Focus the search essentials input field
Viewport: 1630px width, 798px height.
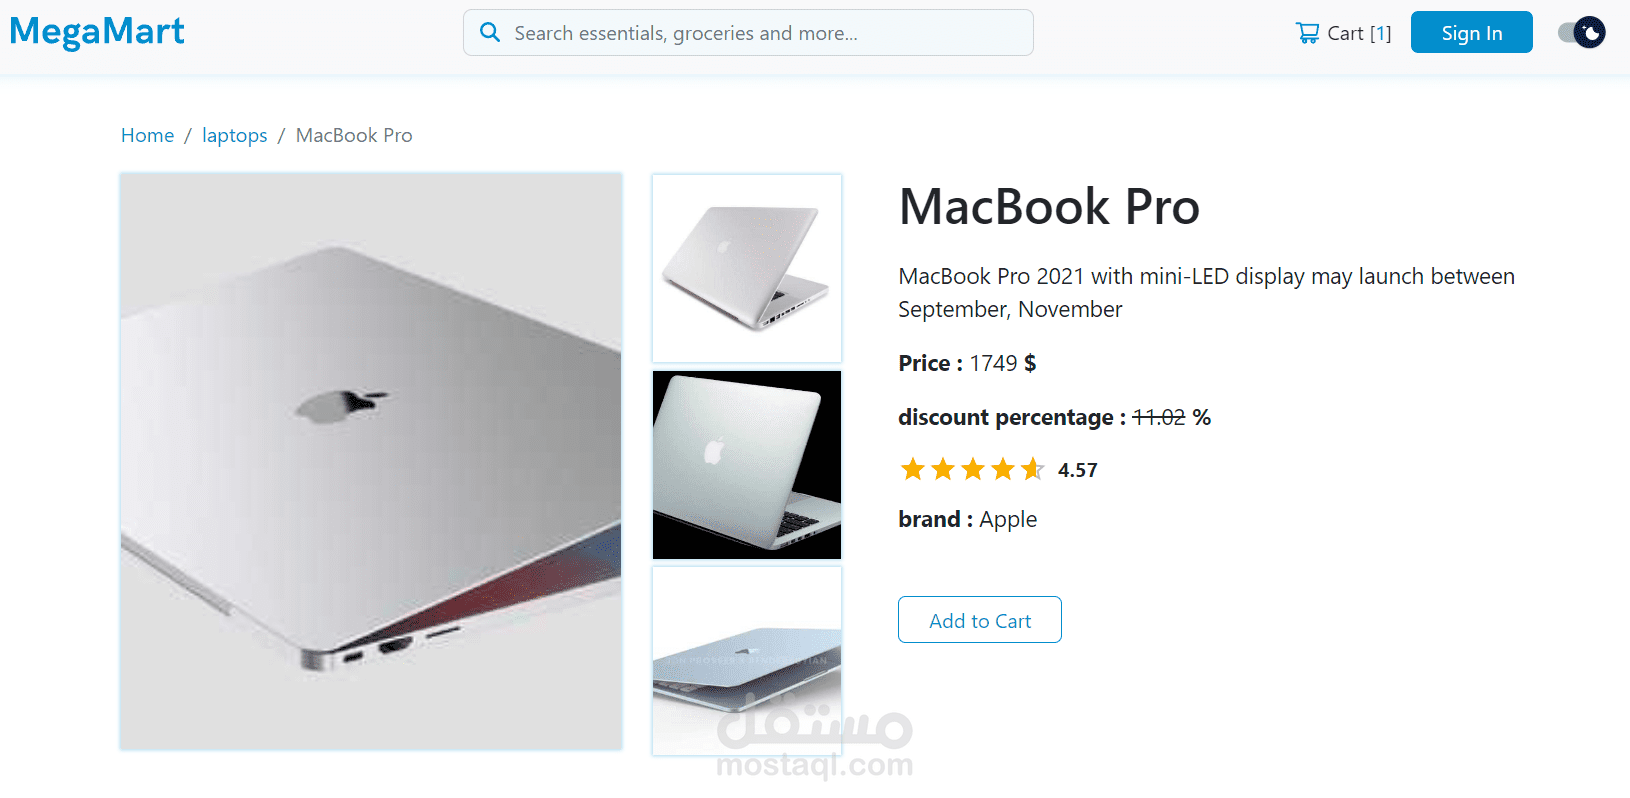click(748, 33)
